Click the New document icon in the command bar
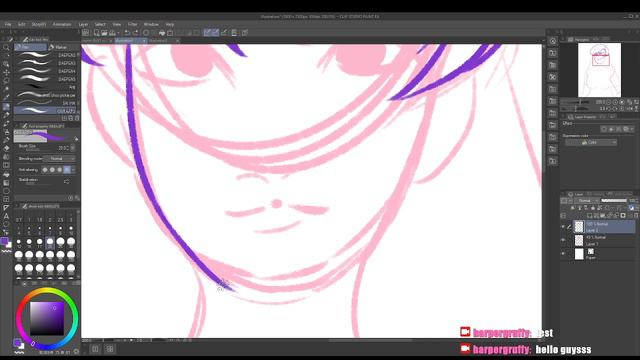 click(97, 33)
